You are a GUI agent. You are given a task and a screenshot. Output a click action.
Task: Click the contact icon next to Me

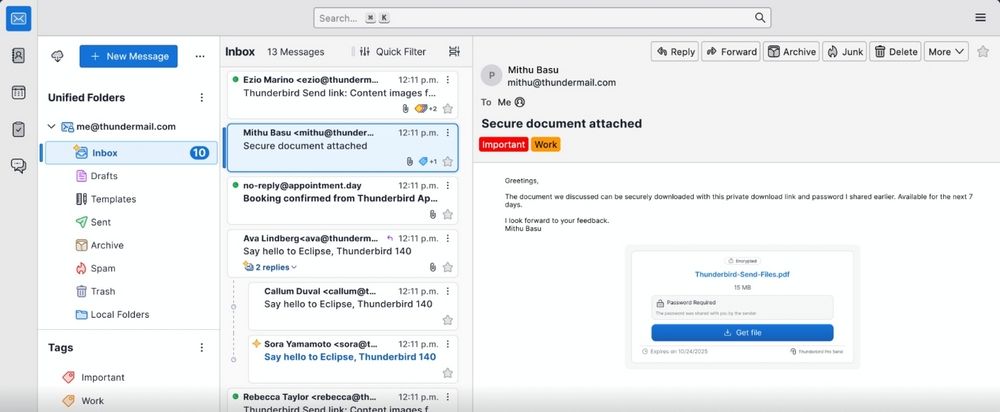tap(520, 102)
